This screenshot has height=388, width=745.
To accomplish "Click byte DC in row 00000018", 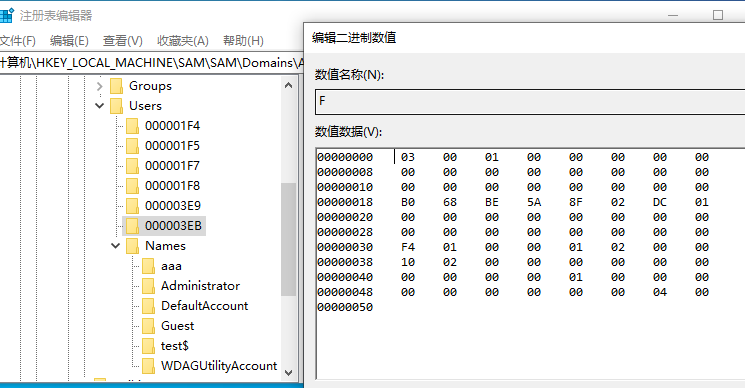I will pos(660,202).
